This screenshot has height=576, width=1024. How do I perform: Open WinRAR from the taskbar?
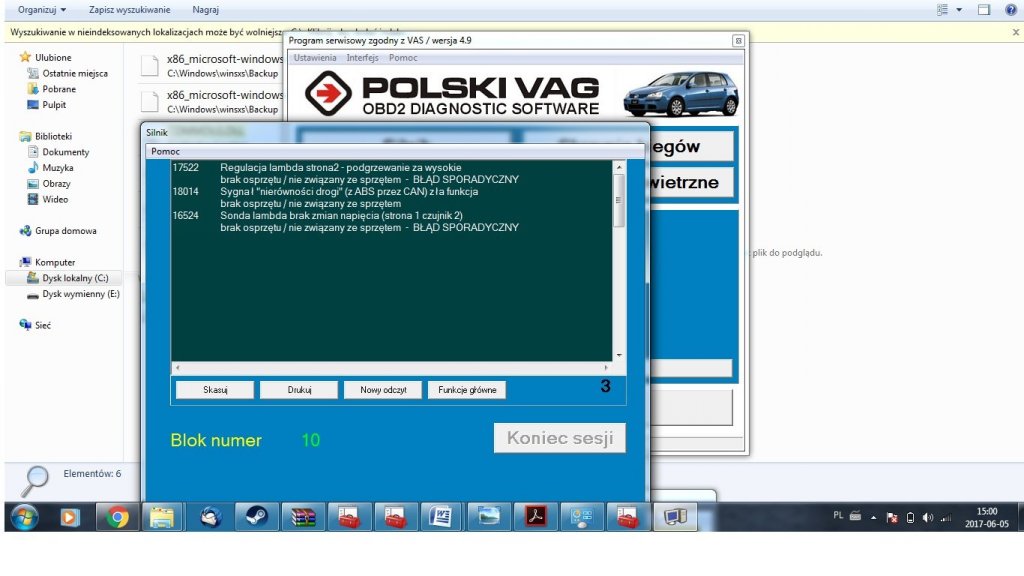303,517
